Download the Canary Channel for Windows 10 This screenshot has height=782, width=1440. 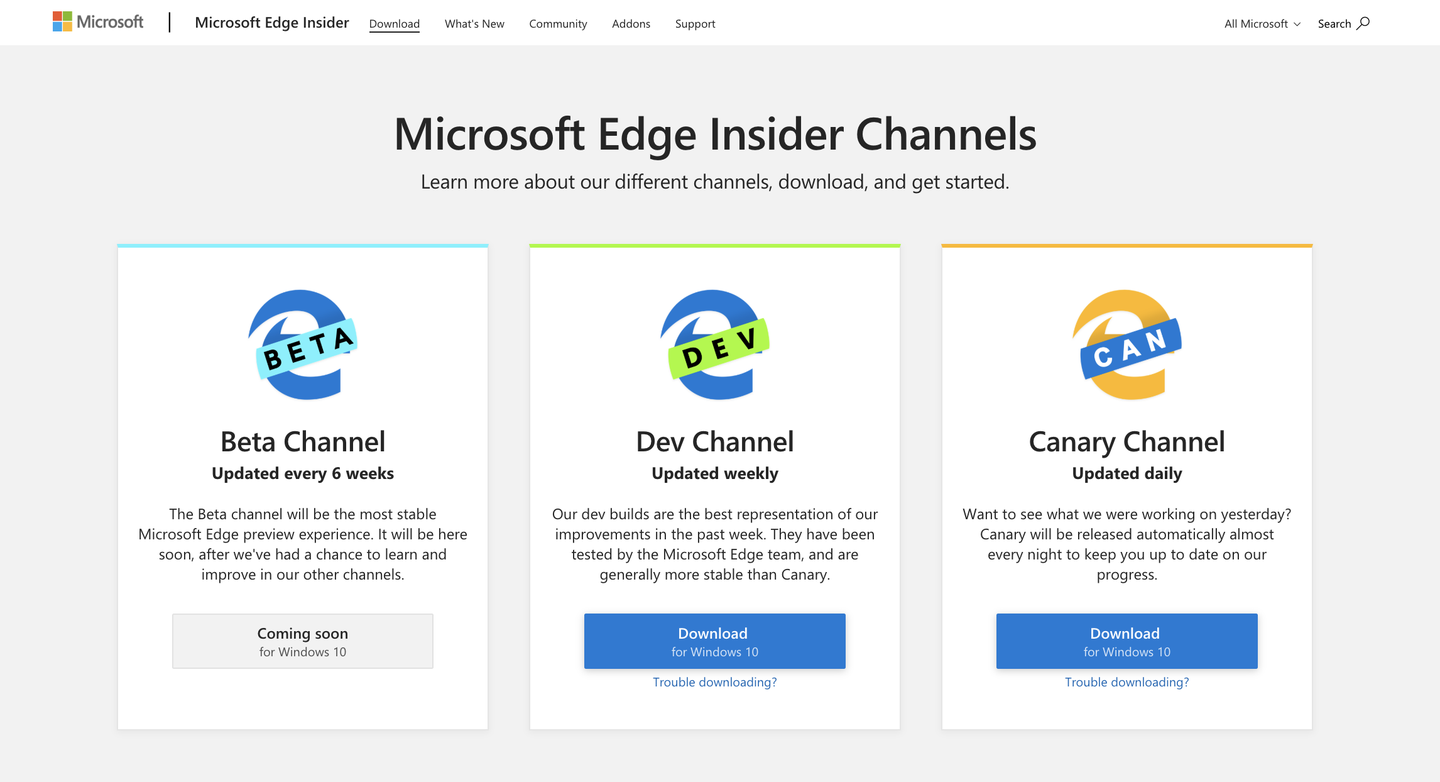1127,641
